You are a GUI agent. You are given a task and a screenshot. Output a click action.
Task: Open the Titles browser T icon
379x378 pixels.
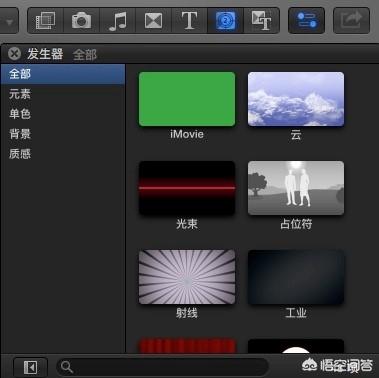(189, 21)
